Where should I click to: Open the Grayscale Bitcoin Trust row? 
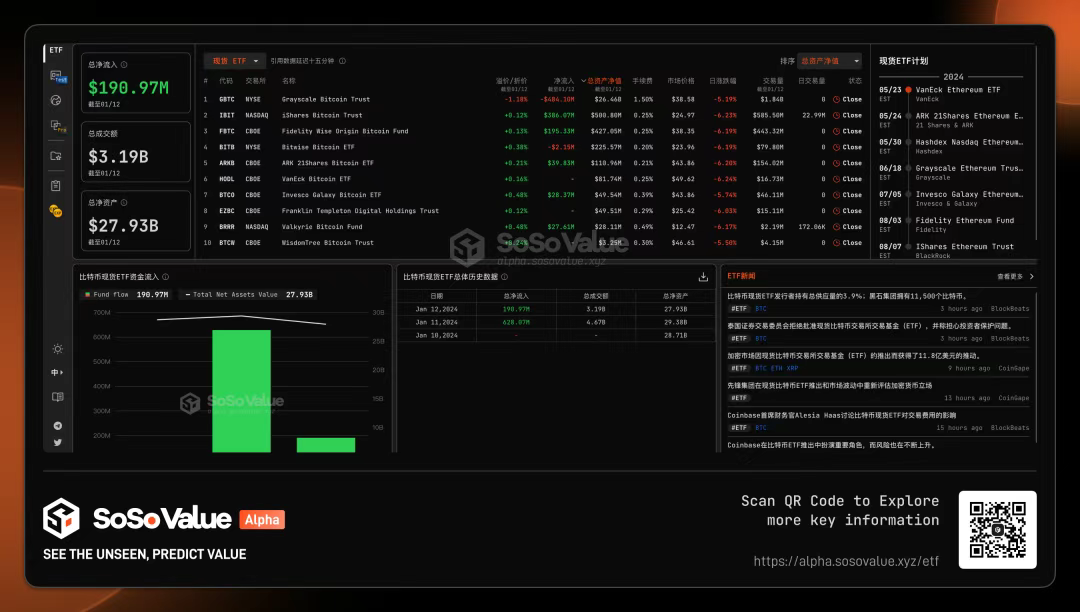pos(325,99)
